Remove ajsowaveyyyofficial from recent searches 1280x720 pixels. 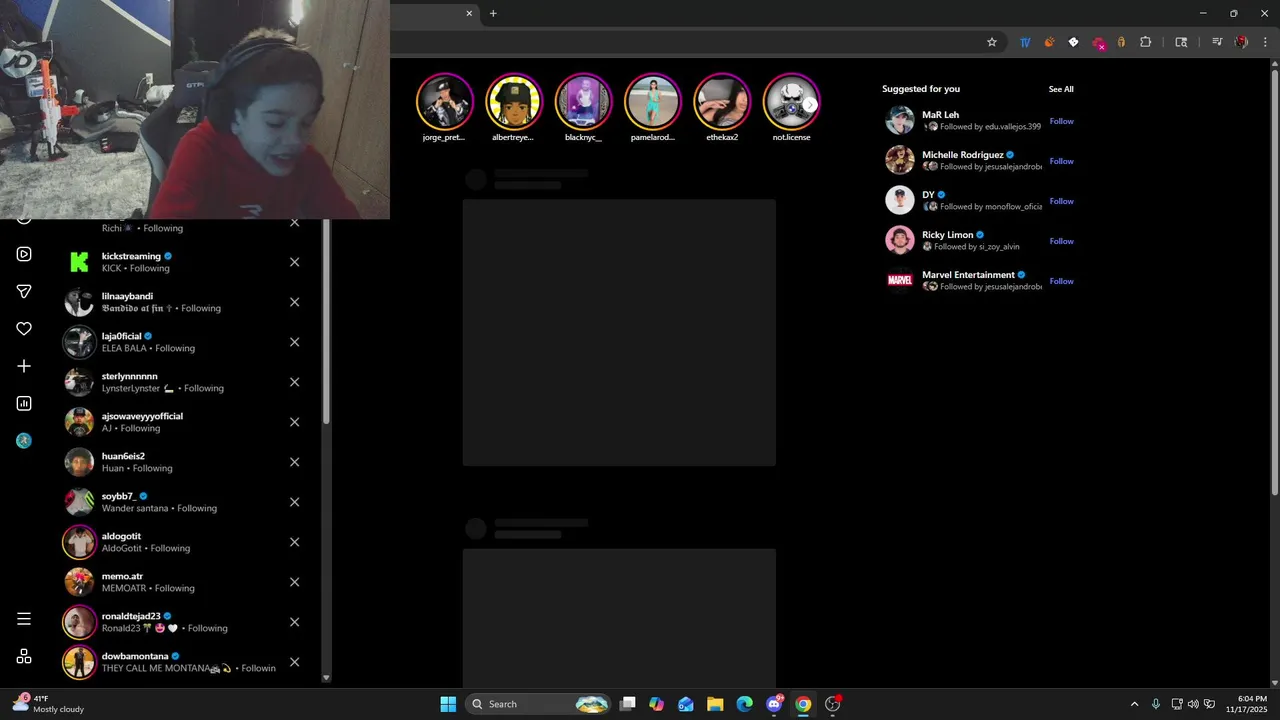pos(294,422)
